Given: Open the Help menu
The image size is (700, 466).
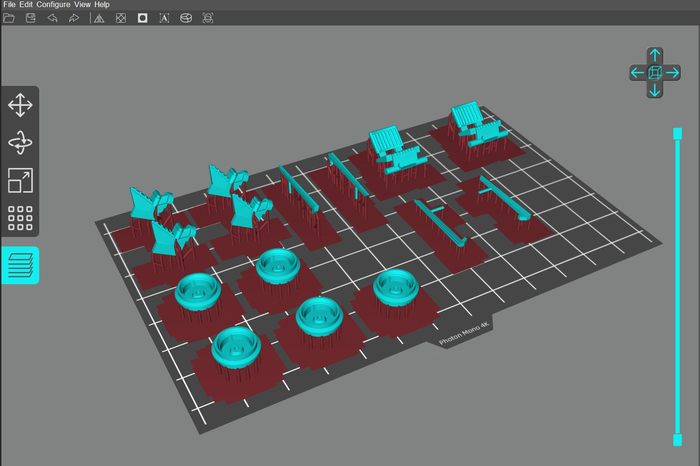Looking at the screenshot, I should click(x=102, y=5).
